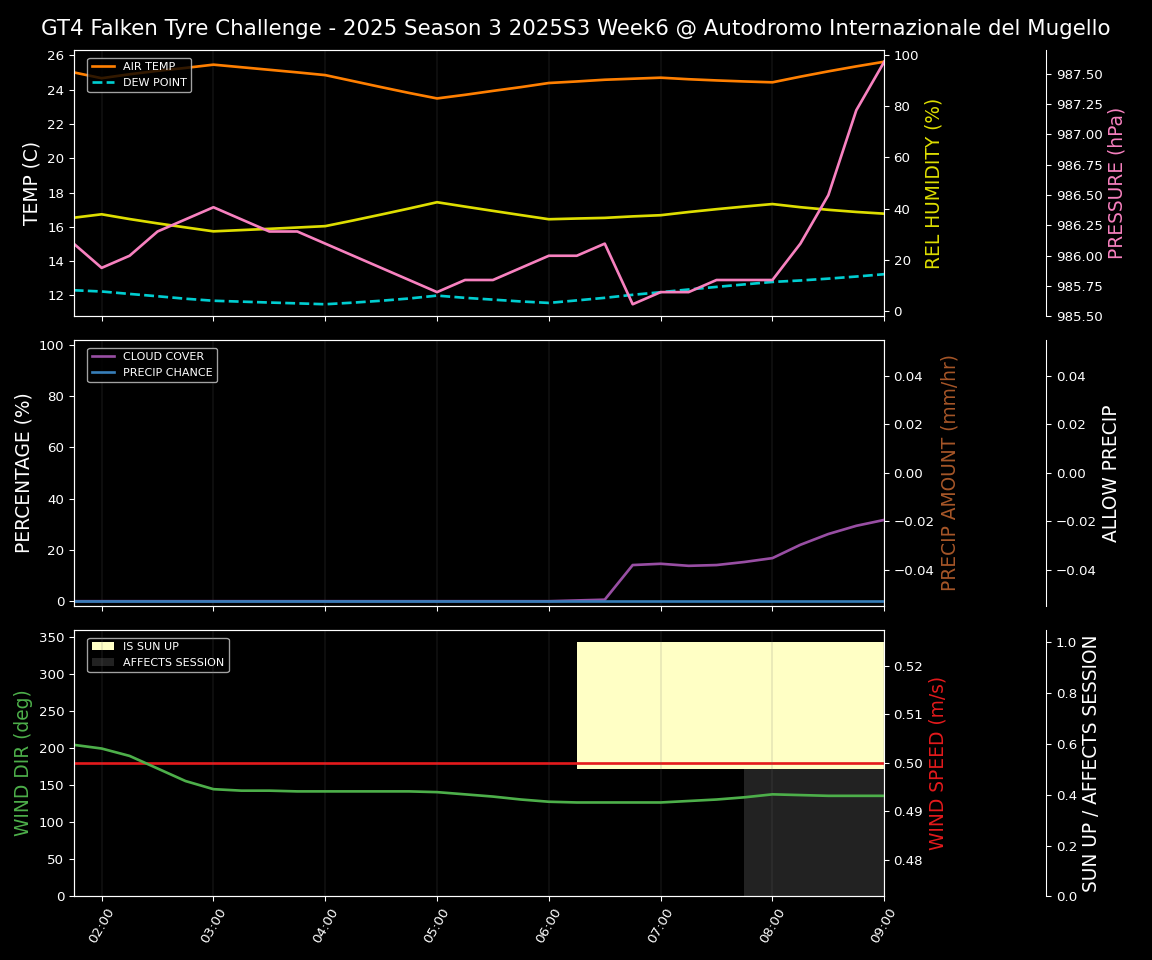Click the SUN UP / AFFECTS SESSION axis label
Screen dimensions: 1152x960
(1090, 764)
